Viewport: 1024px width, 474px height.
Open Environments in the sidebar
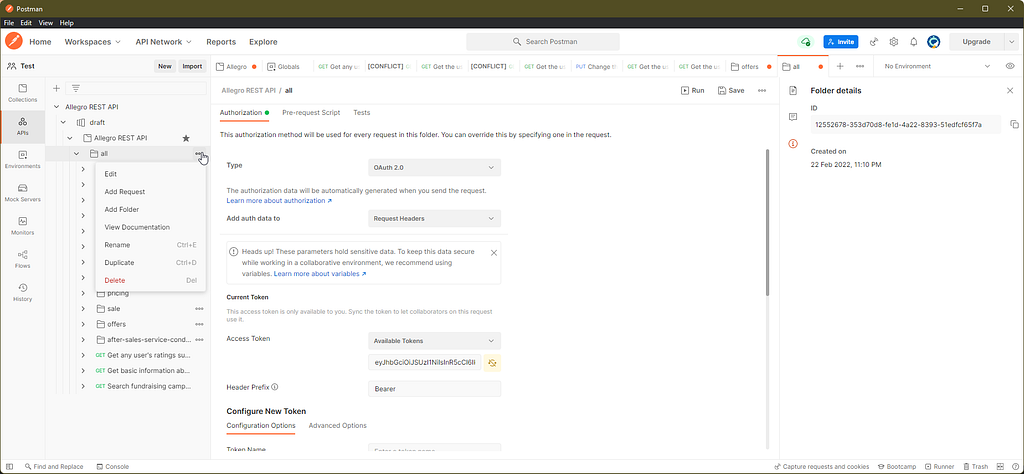click(23, 160)
